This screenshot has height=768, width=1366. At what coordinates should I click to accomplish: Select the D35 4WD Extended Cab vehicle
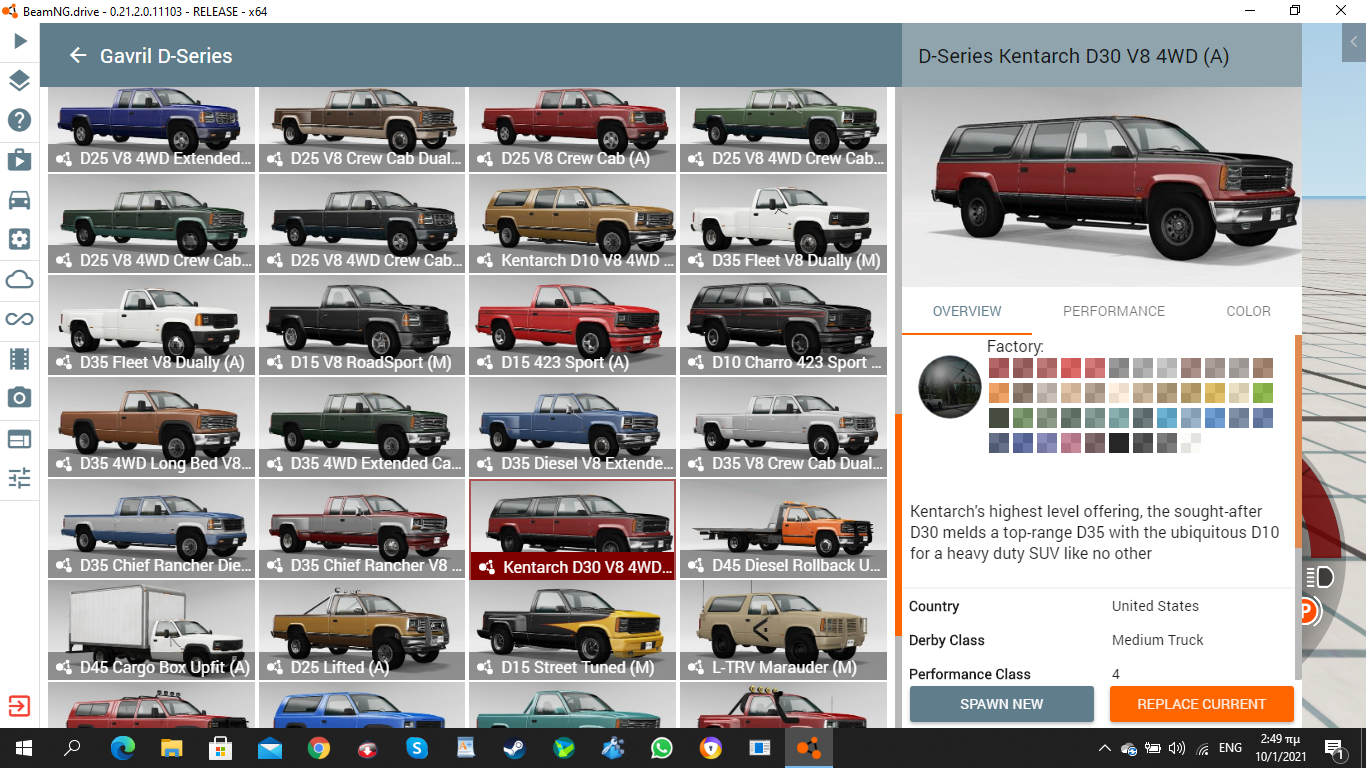362,427
